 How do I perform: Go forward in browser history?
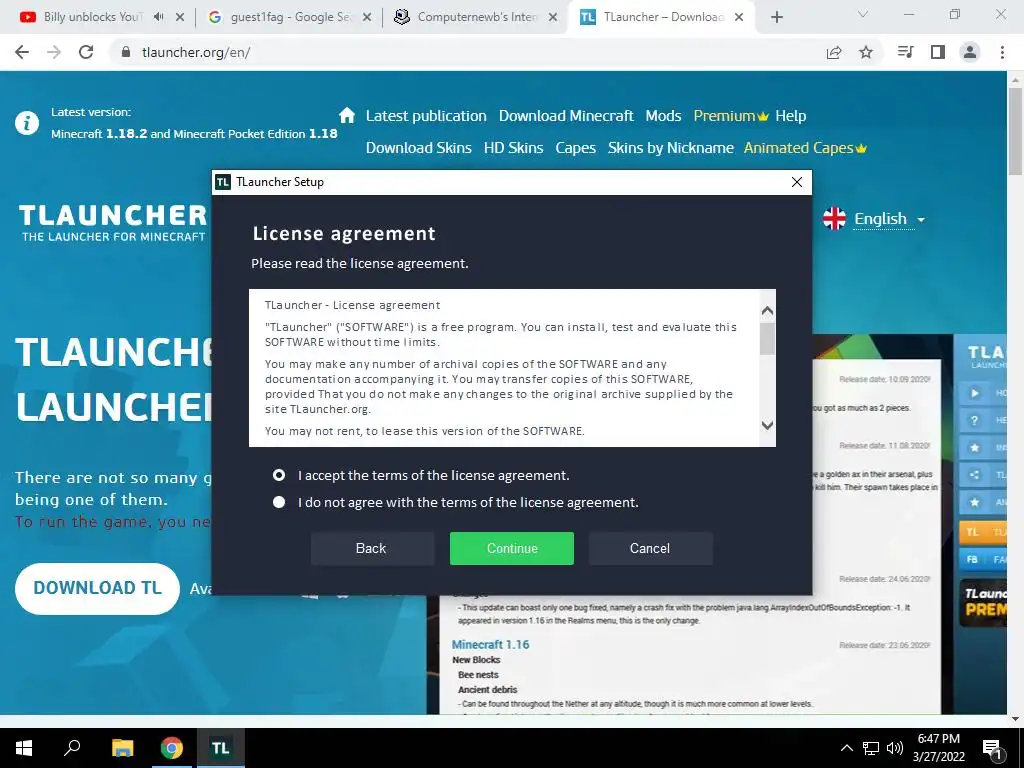pos(54,52)
